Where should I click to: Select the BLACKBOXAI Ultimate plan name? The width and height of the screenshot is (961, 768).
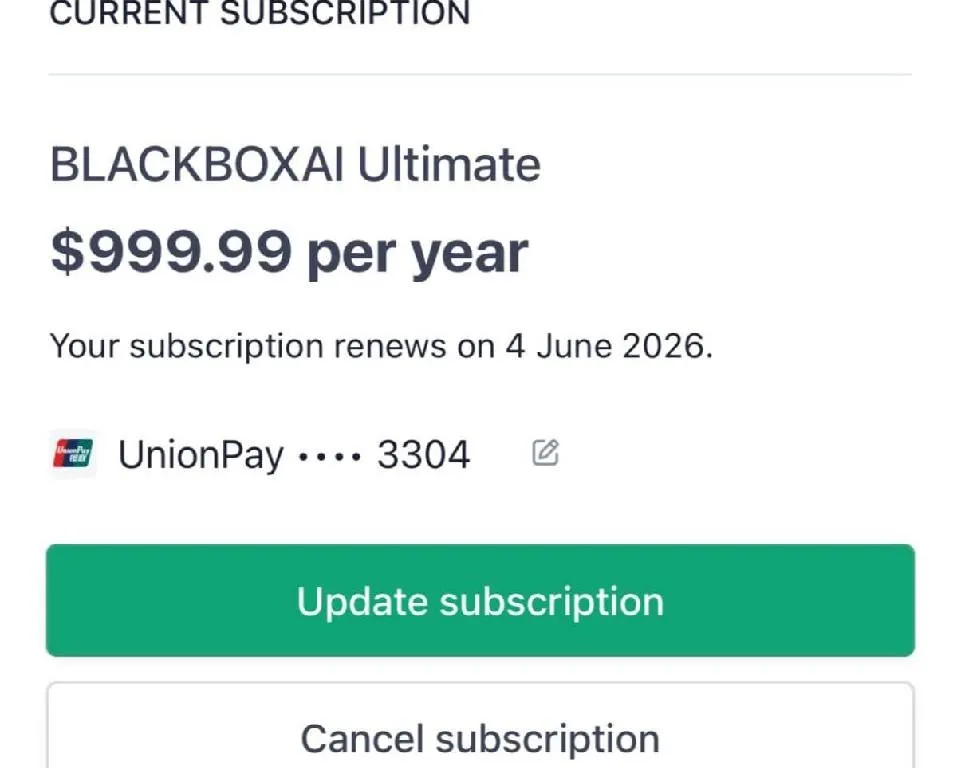click(x=295, y=165)
